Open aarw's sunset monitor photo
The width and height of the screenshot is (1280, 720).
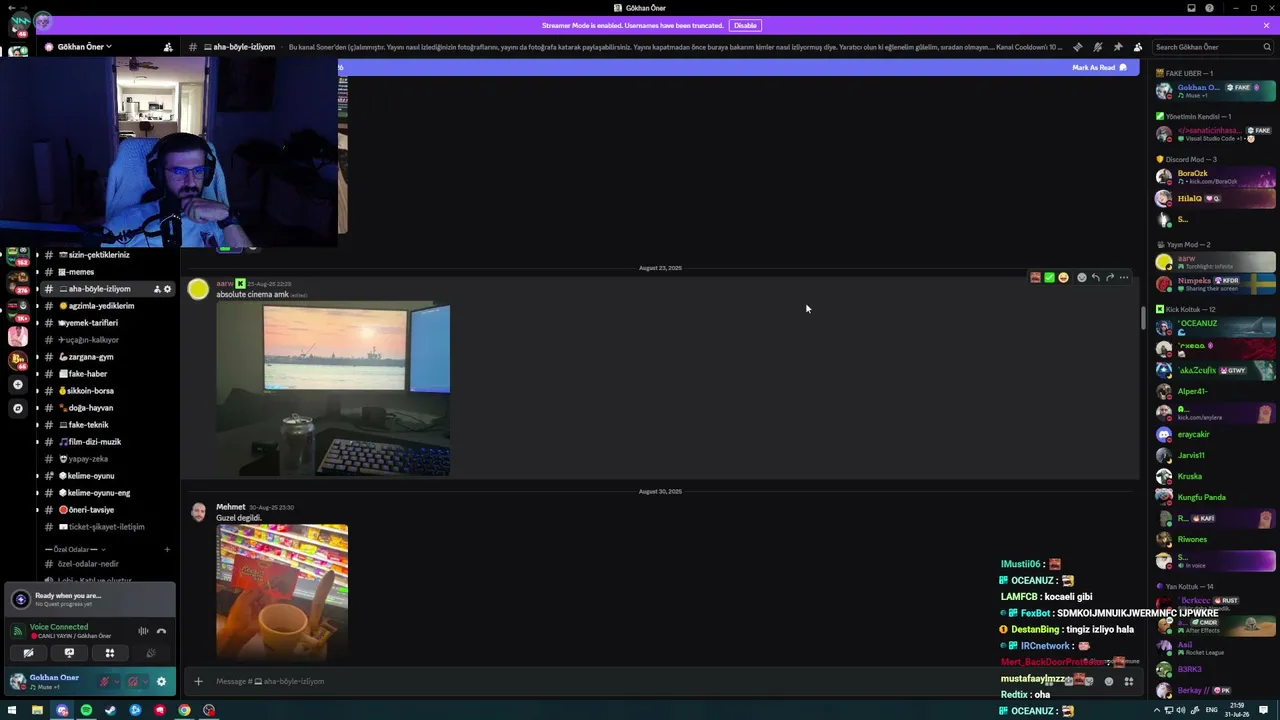pyautogui.click(x=333, y=389)
